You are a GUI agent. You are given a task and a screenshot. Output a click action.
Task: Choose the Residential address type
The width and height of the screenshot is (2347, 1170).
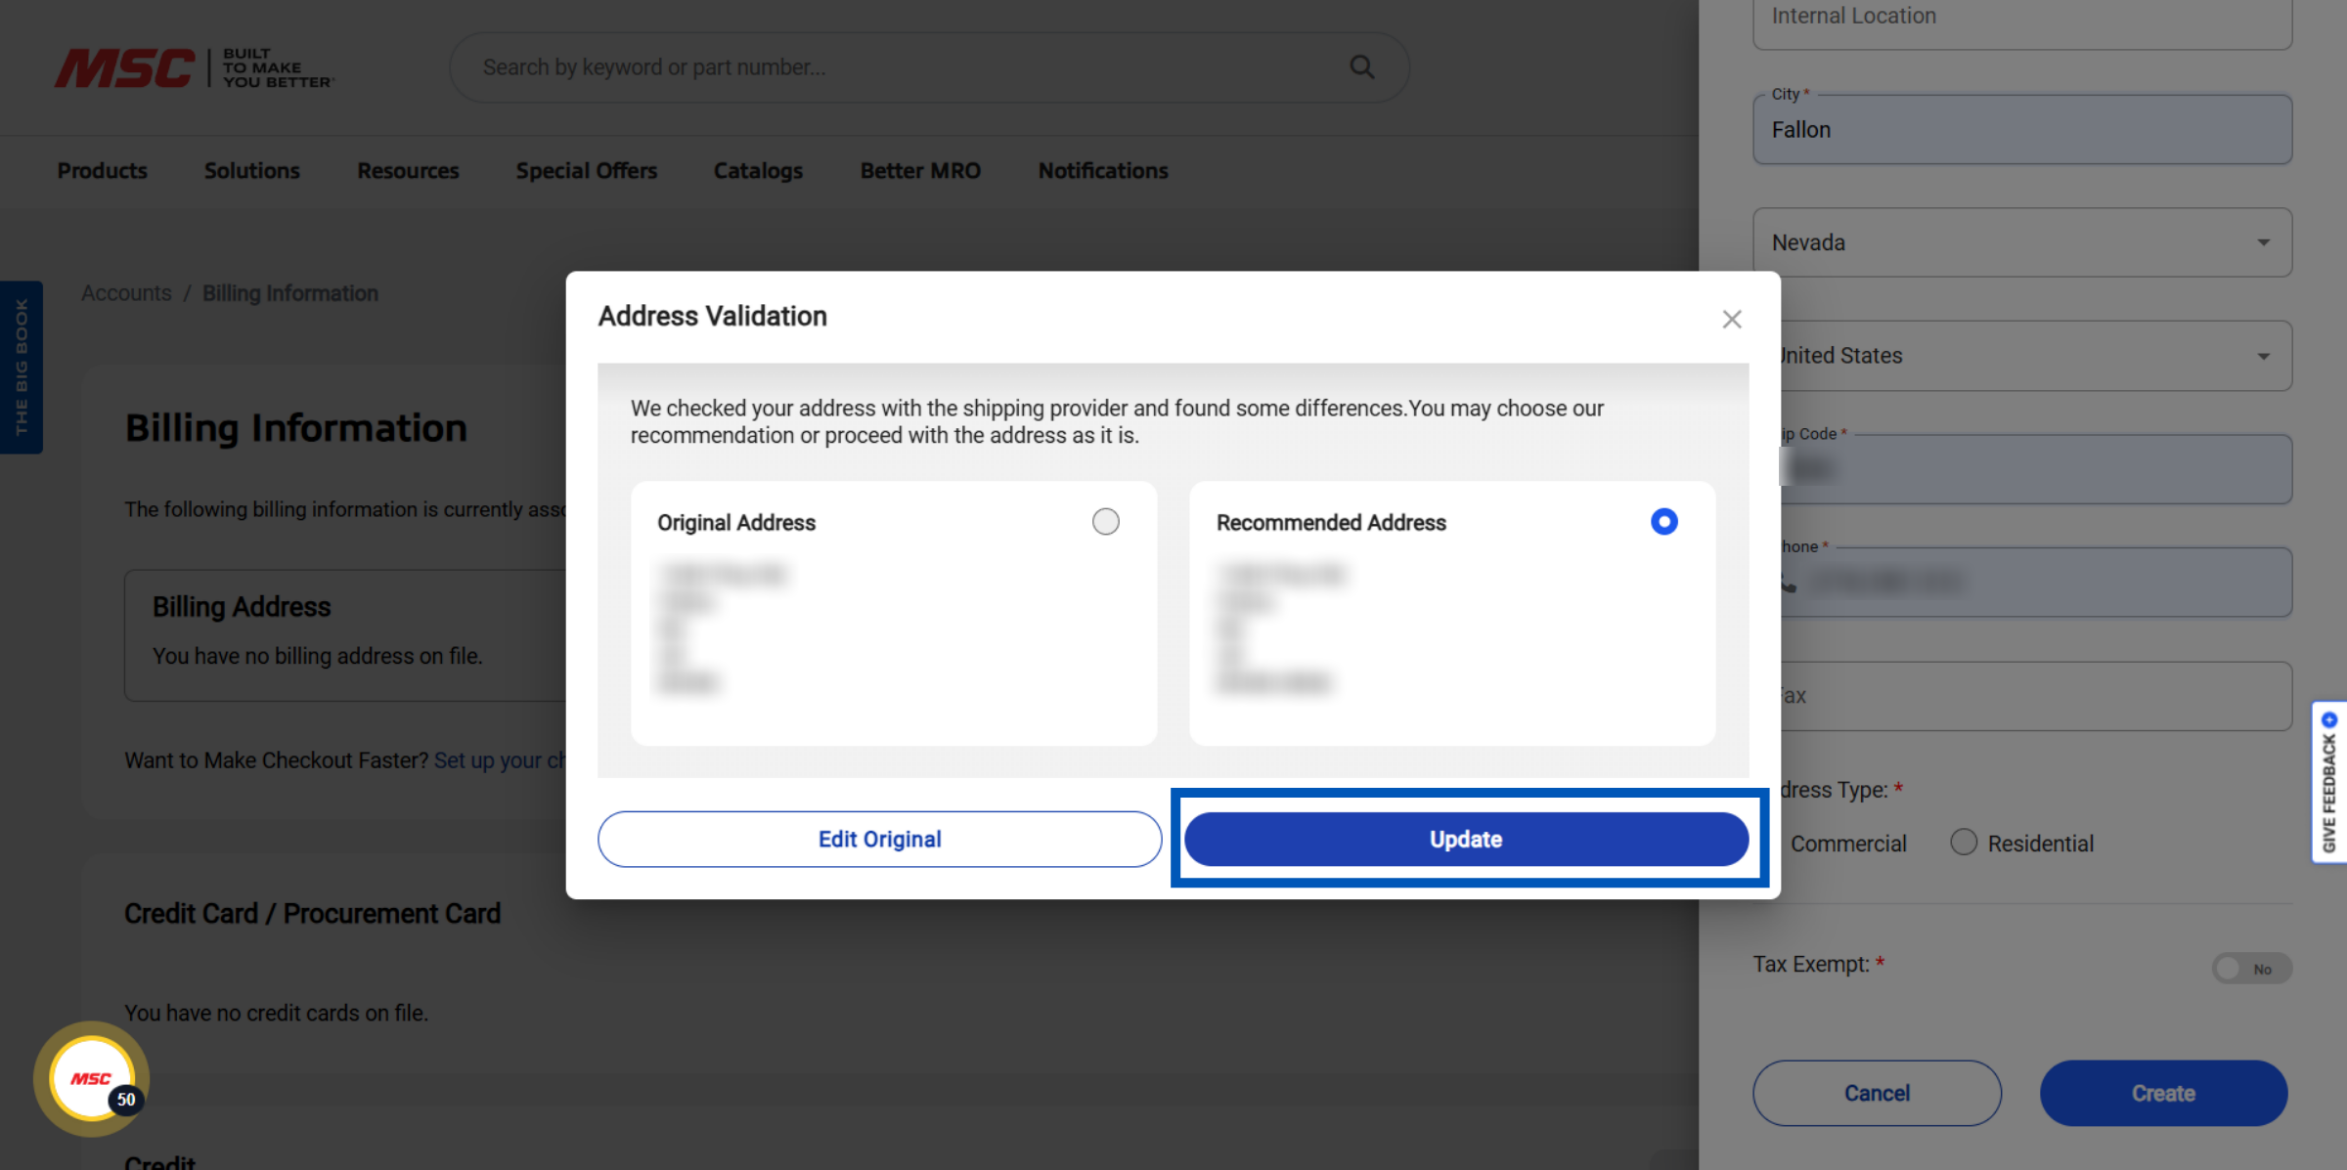(x=1963, y=842)
